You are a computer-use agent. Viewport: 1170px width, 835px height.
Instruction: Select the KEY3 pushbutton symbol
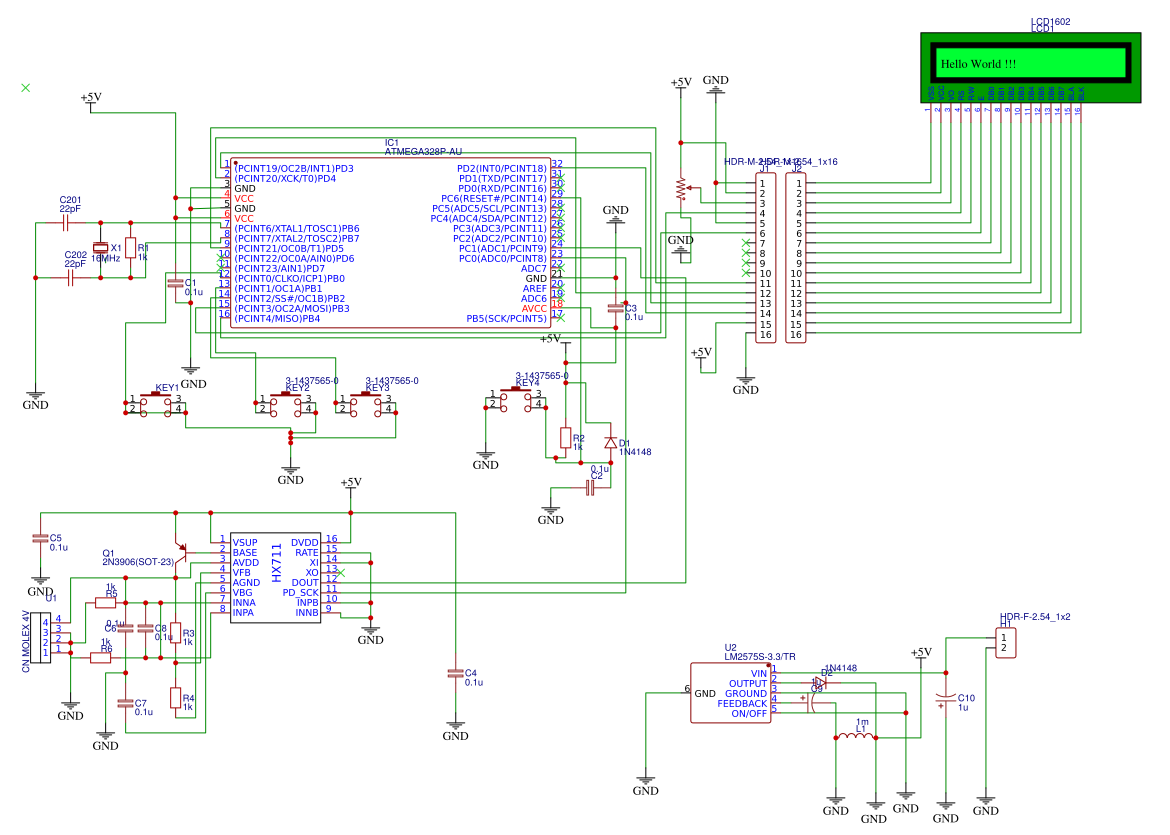click(365, 404)
